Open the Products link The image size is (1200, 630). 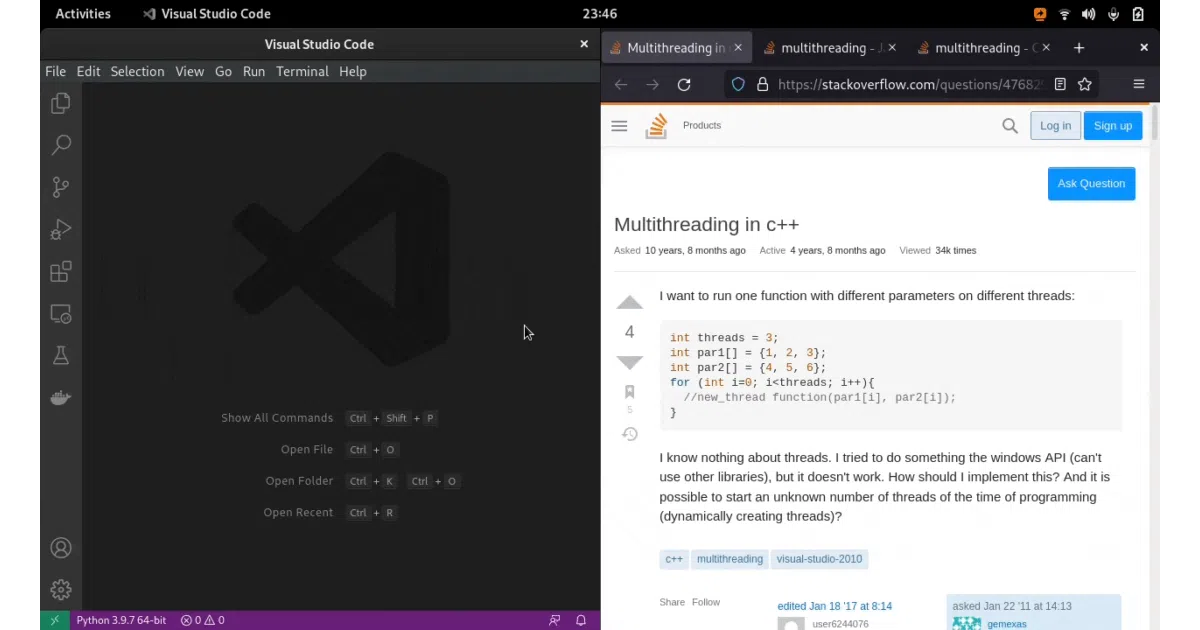[702, 126]
